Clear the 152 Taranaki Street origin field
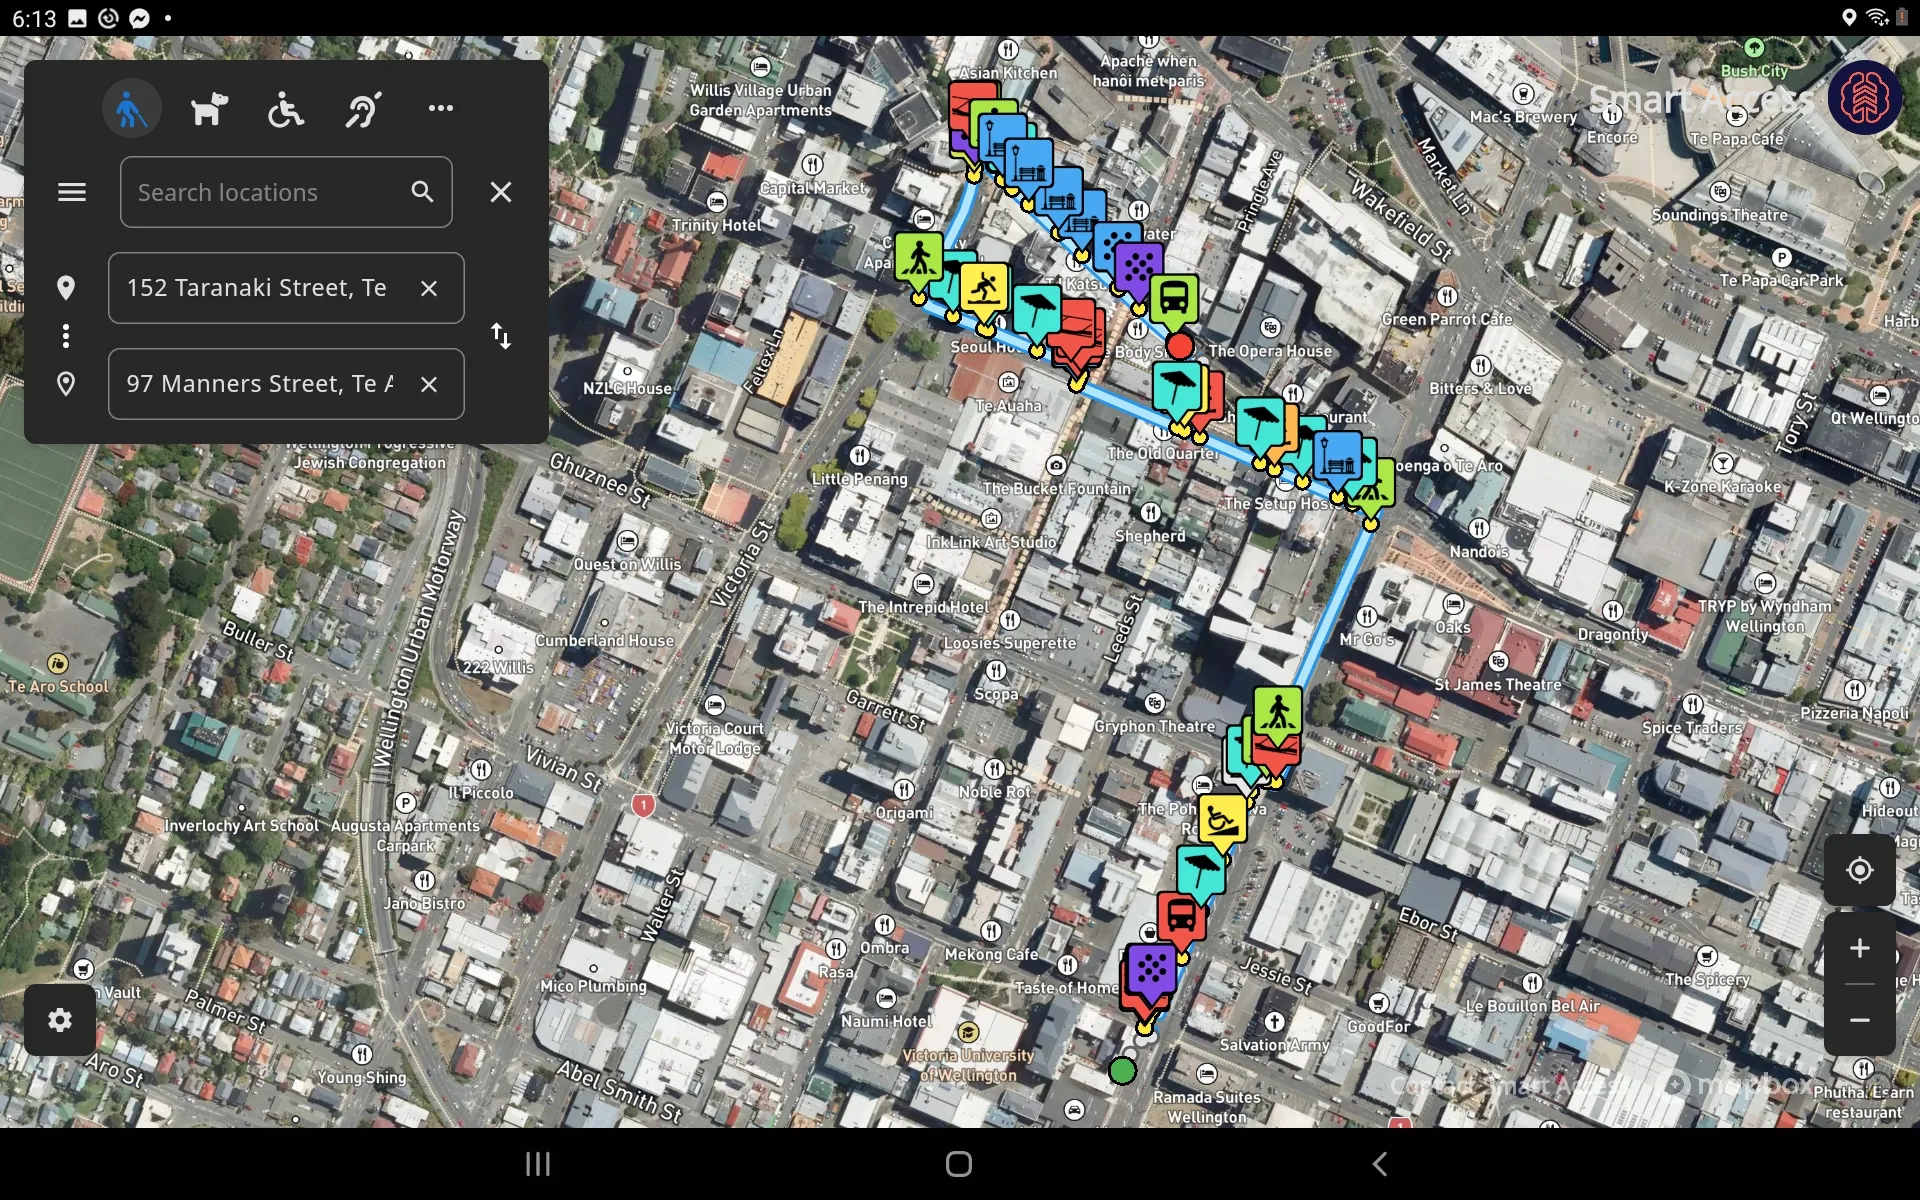 point(429,288)
